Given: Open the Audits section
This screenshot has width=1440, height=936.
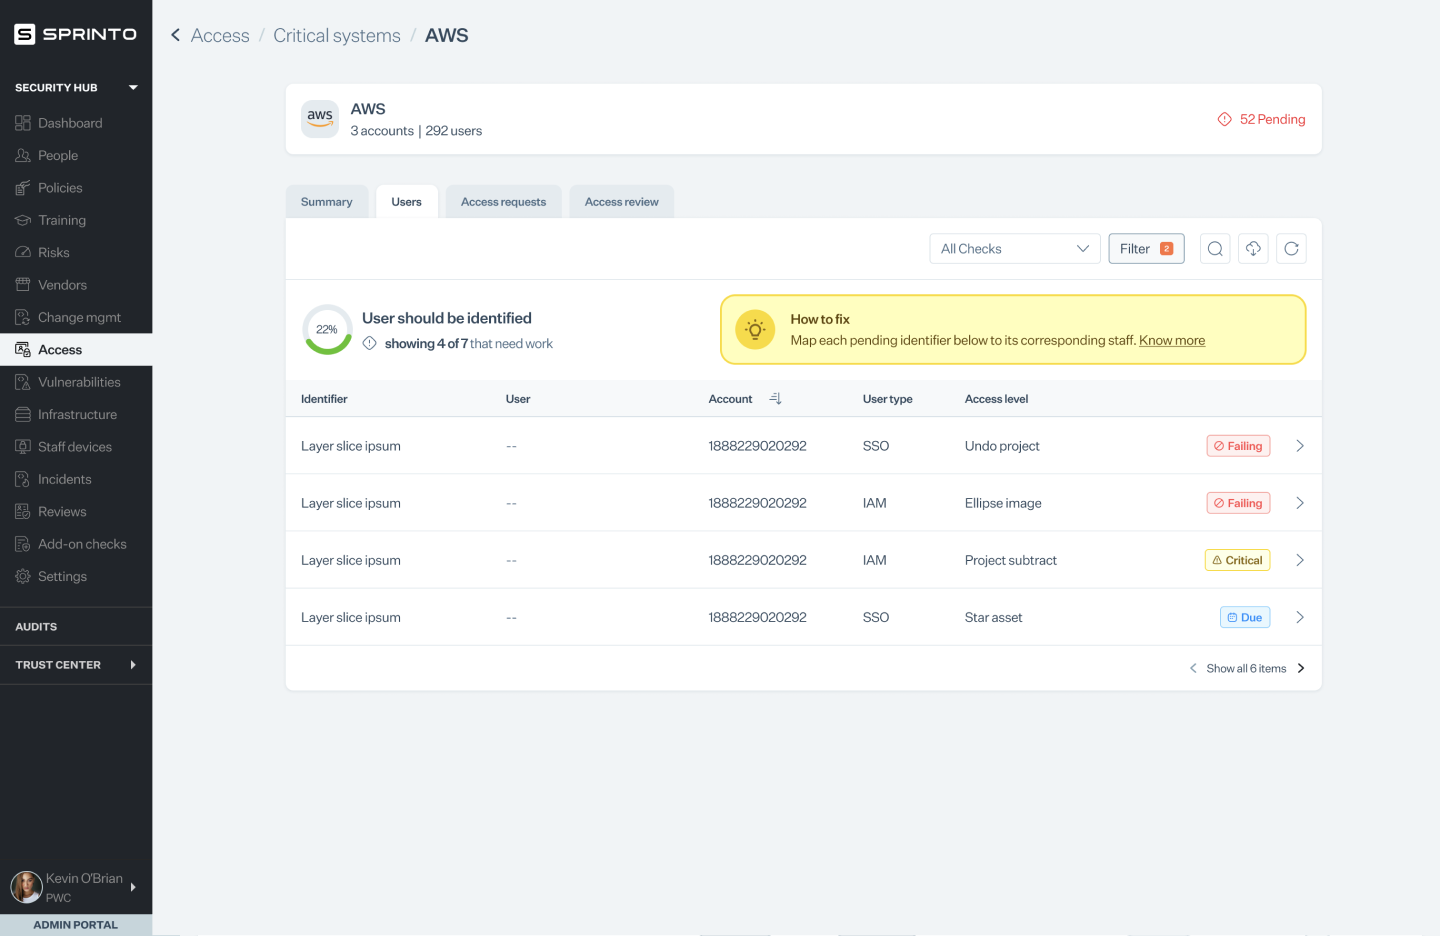Looking at the screenshot, I should click(76, 627).
